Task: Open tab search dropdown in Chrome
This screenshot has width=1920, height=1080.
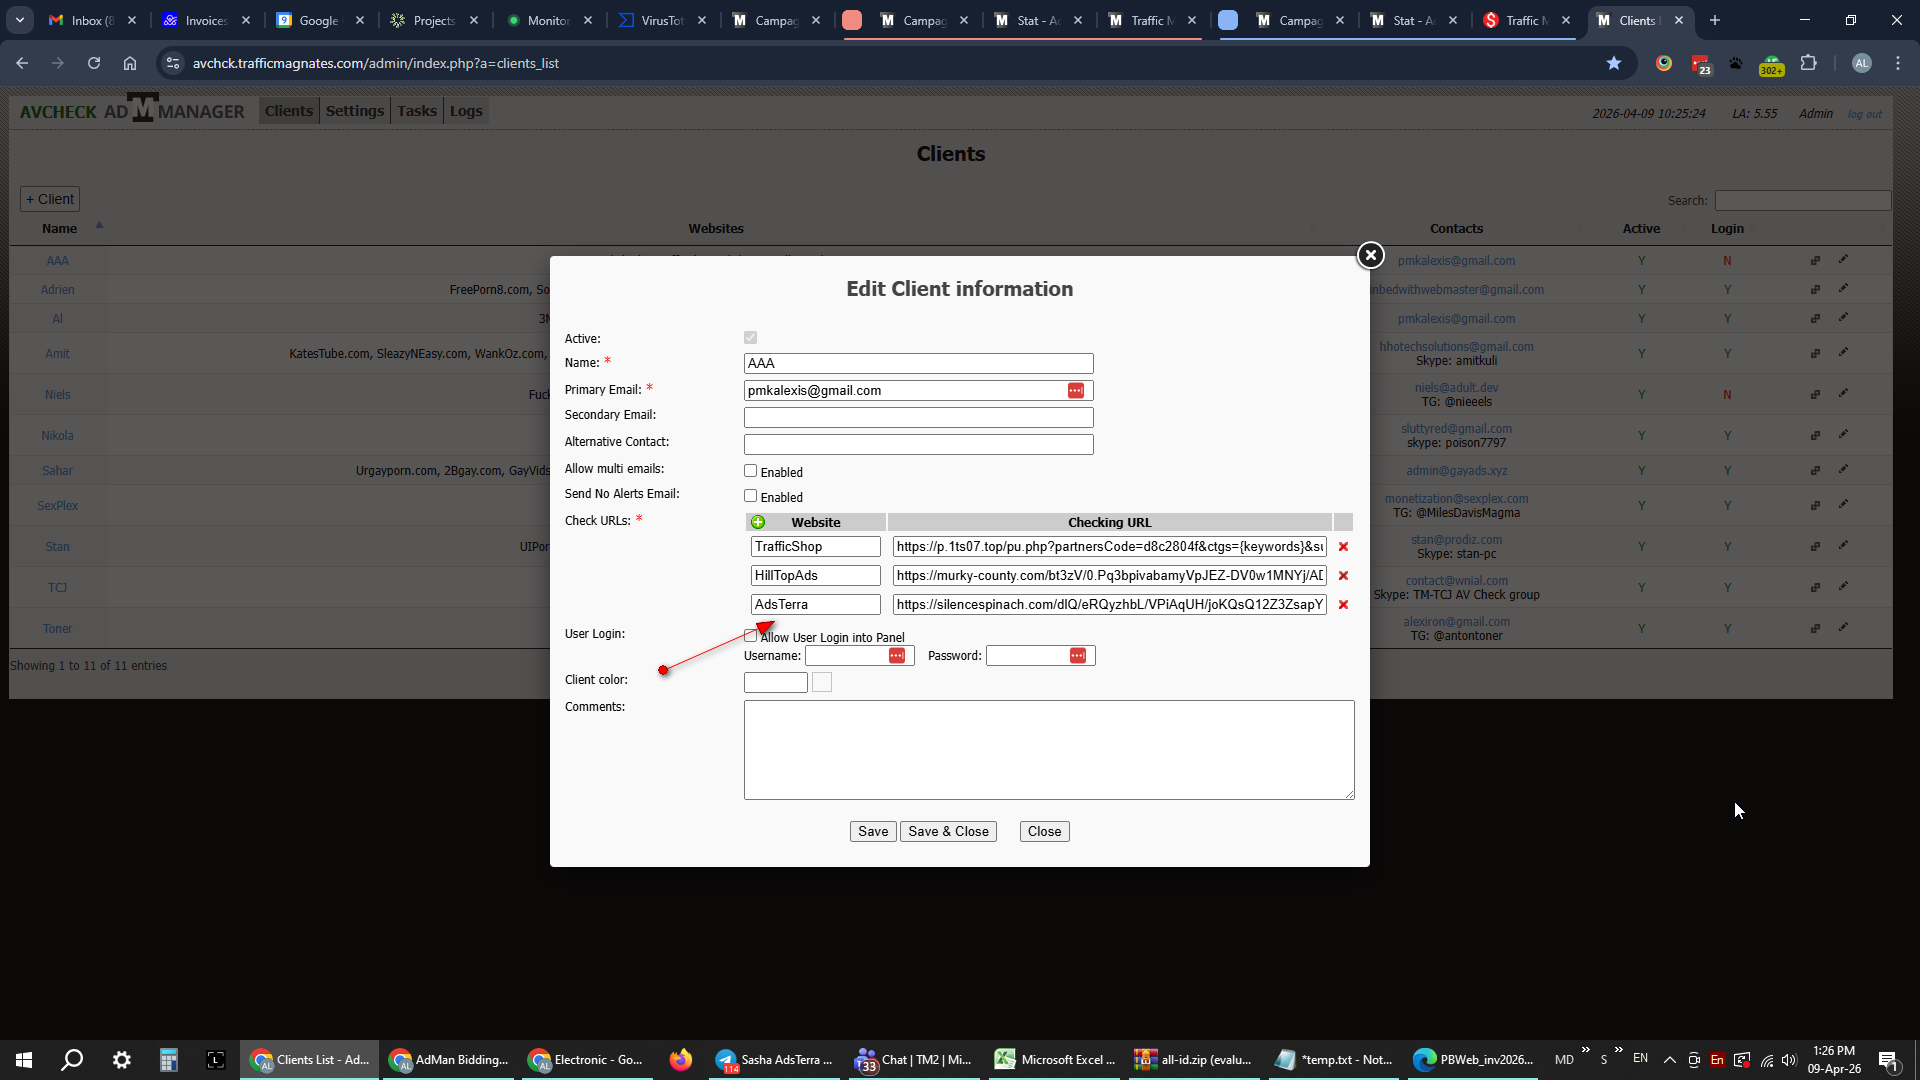Action: tap(20, 20)
